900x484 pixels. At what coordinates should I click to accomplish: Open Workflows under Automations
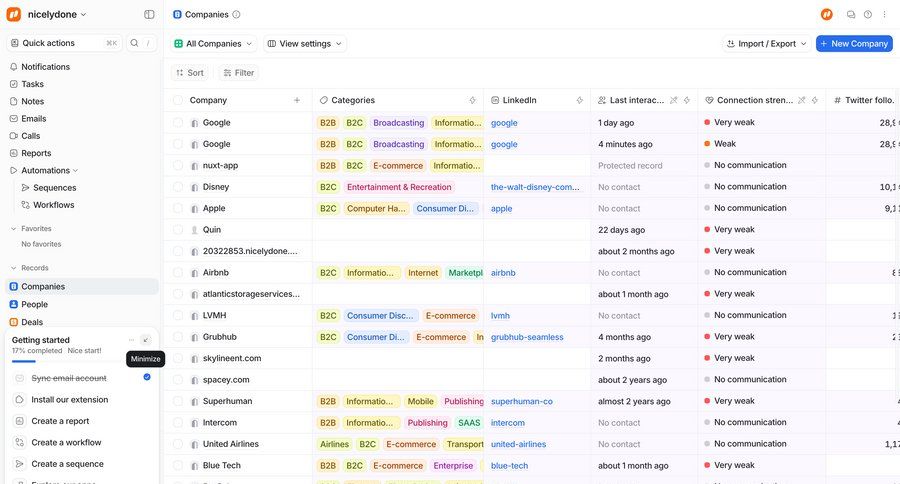(53, 205)
